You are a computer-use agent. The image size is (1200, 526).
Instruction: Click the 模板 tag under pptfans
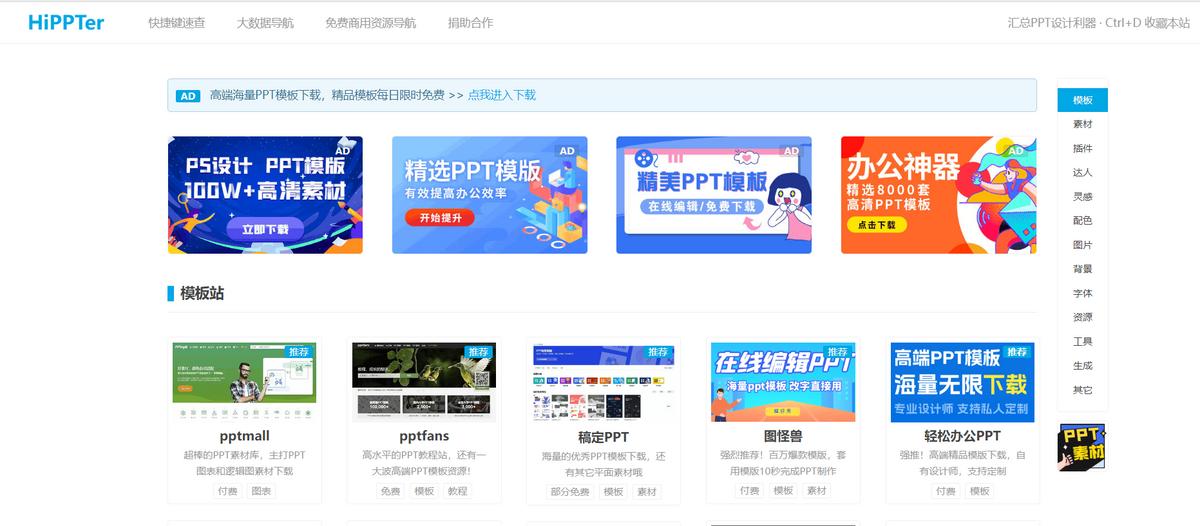(x=424, y=491)
